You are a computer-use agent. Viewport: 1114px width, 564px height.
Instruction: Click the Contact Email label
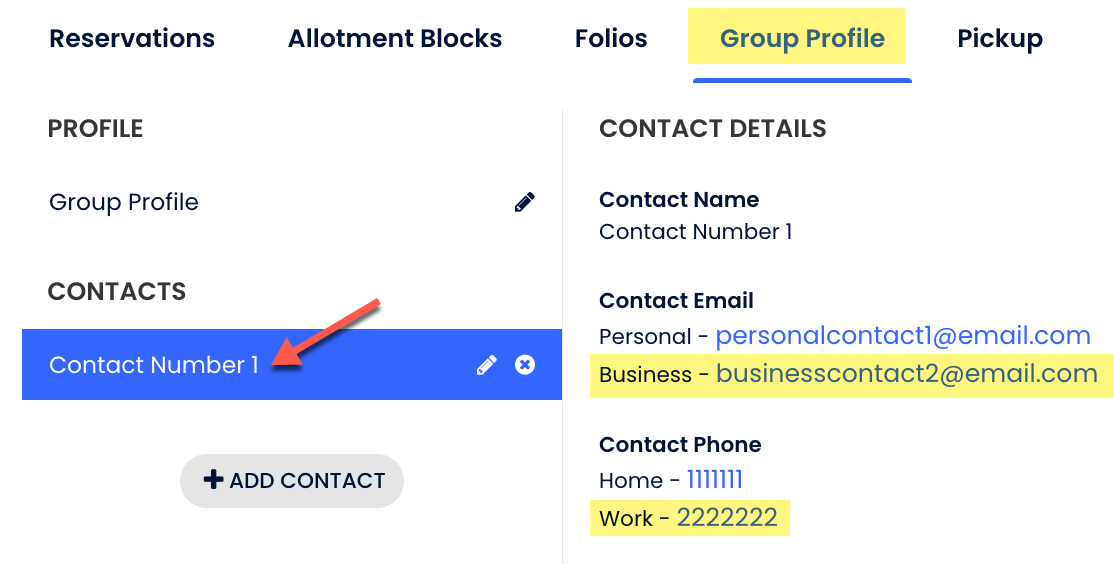click(x=676, y=301)
